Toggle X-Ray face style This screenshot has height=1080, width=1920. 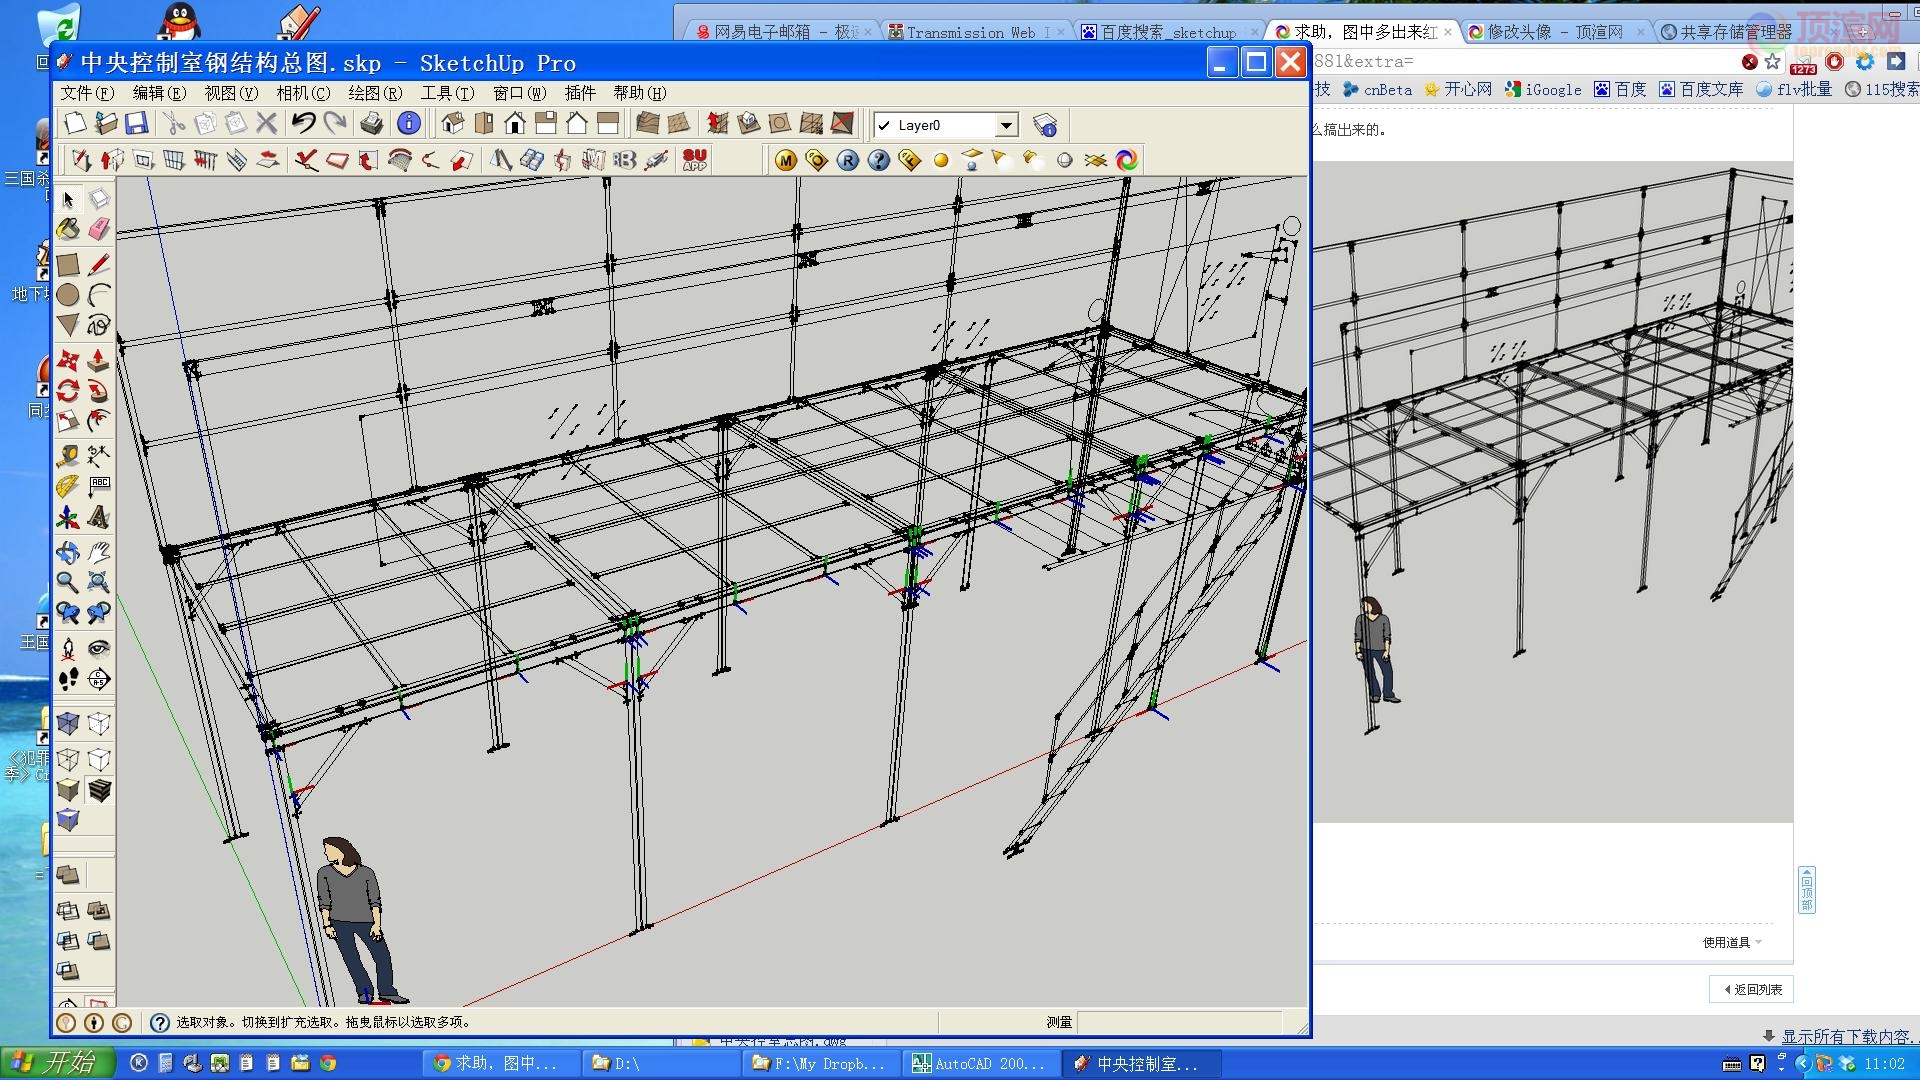[68, 724]
